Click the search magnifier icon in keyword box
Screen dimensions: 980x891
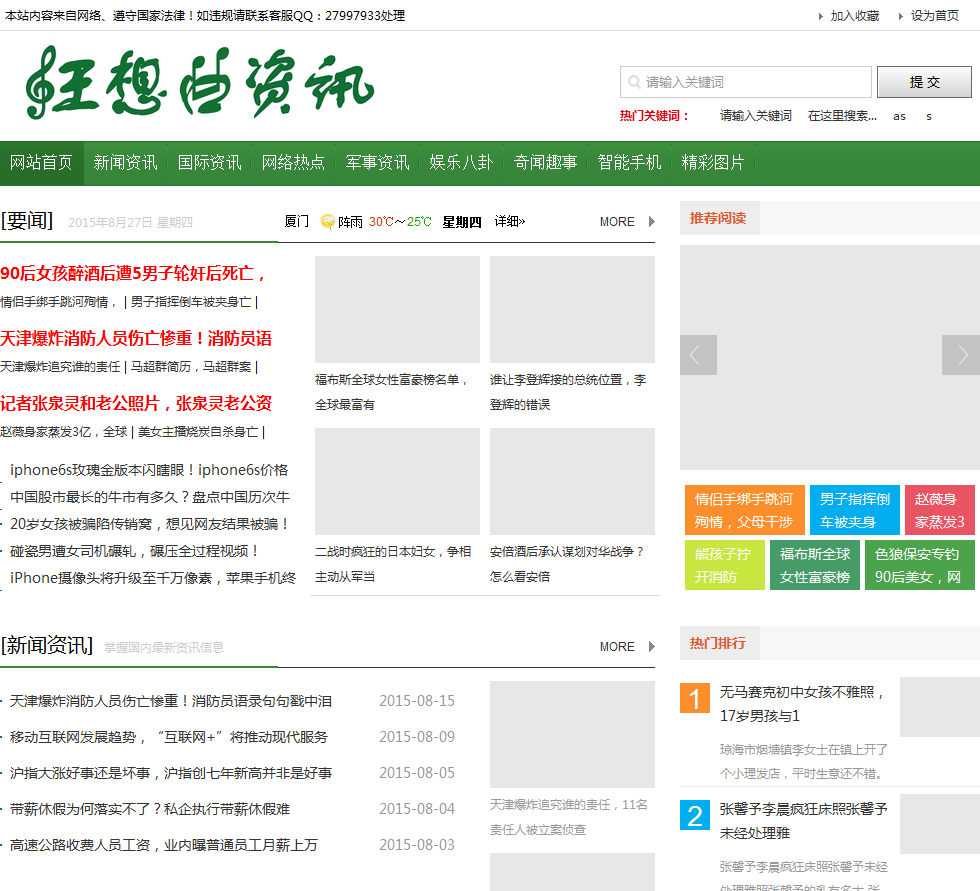click(x=634, y=82)
